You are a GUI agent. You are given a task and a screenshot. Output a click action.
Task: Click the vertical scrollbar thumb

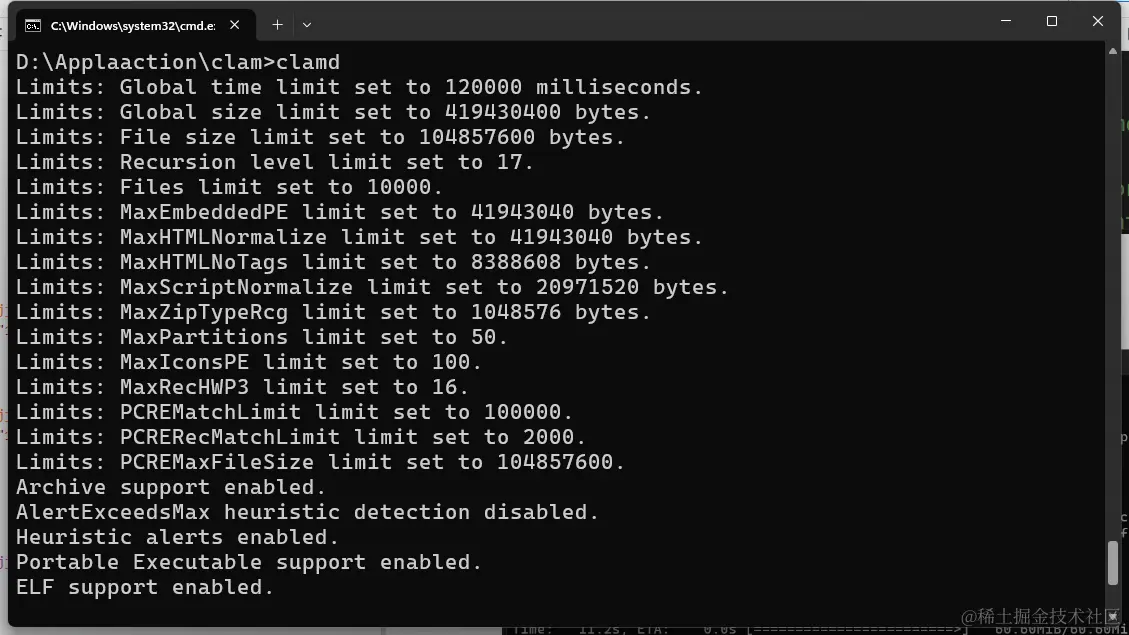1112,562
